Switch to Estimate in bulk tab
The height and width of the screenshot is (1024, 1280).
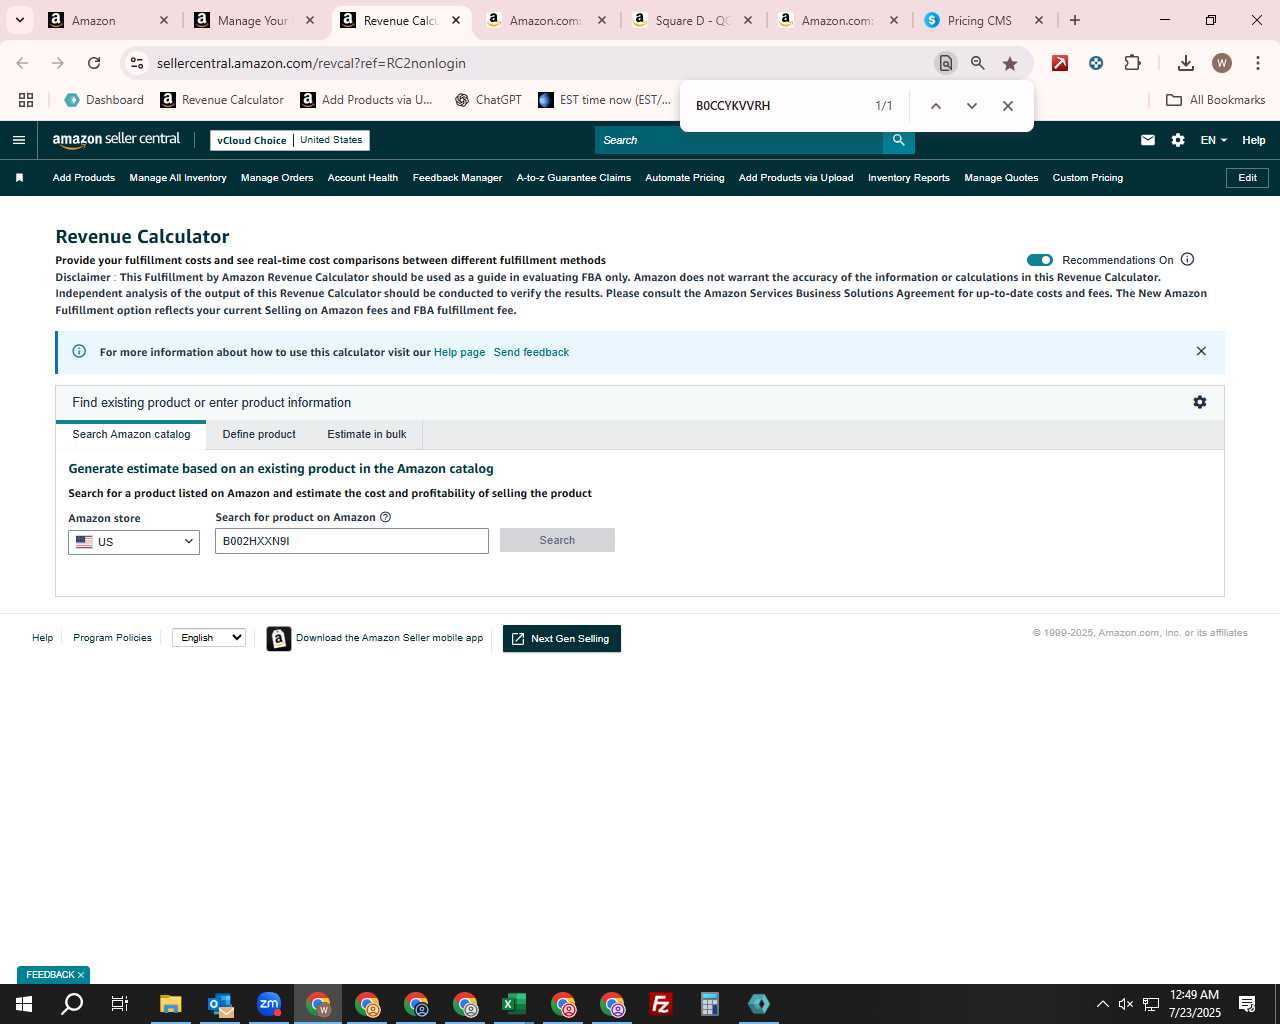click(367, 434)
